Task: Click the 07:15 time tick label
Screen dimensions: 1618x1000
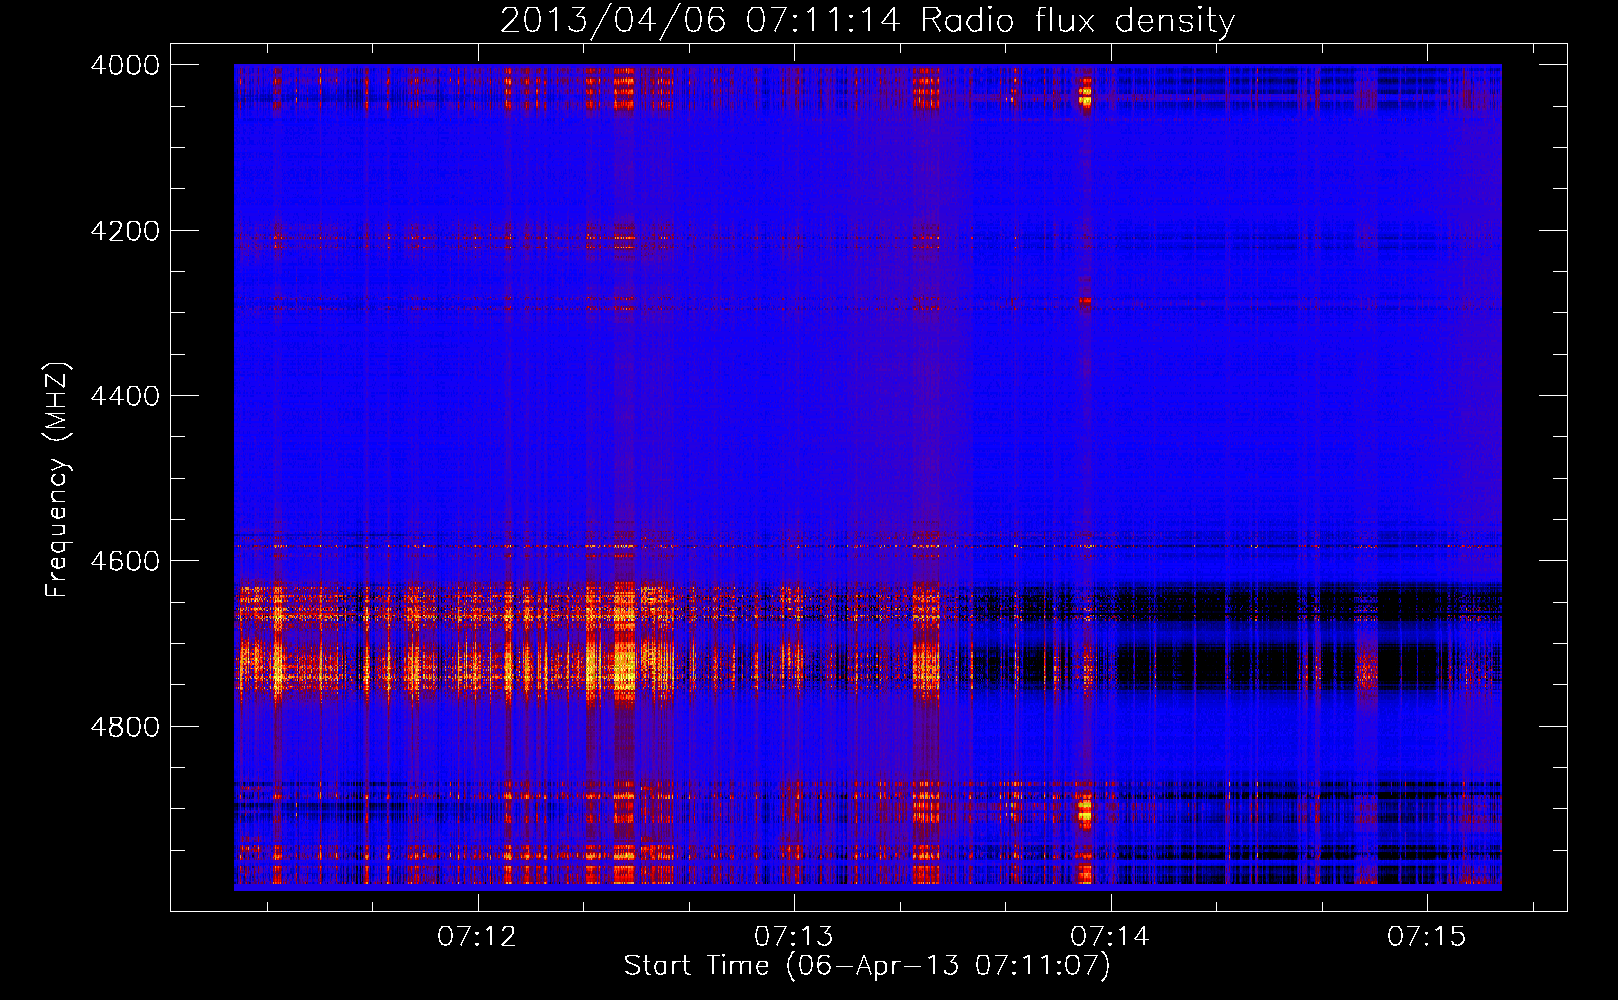Action: pos(1427,937)
